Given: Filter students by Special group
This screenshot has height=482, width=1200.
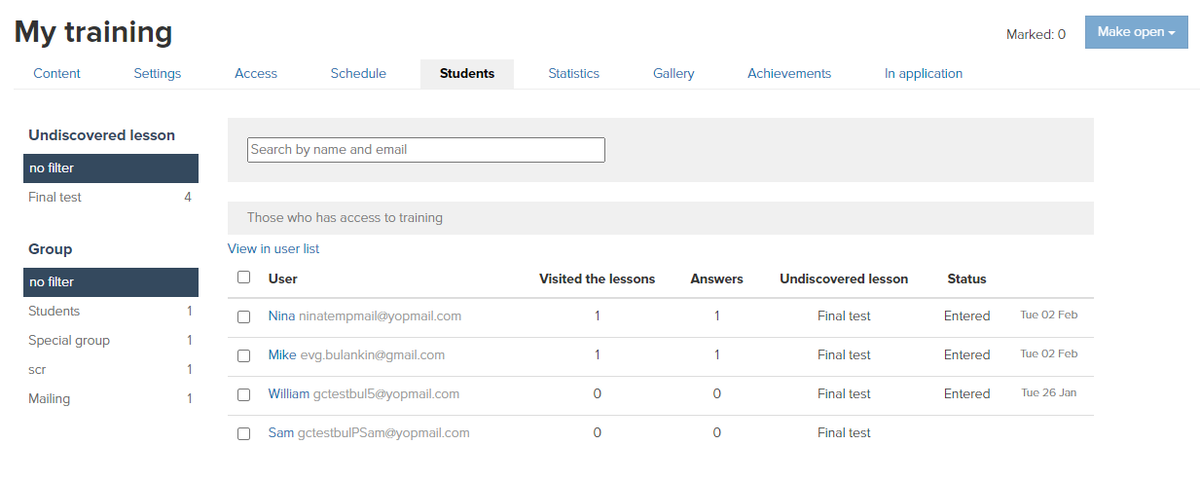Looking at the screenshot, I should tap(69, 341).
